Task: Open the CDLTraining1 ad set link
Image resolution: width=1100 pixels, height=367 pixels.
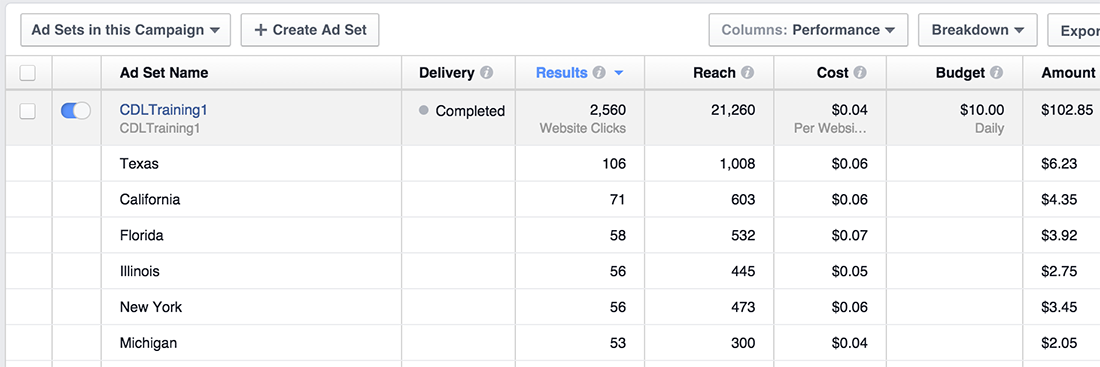Action: [163, 110]
